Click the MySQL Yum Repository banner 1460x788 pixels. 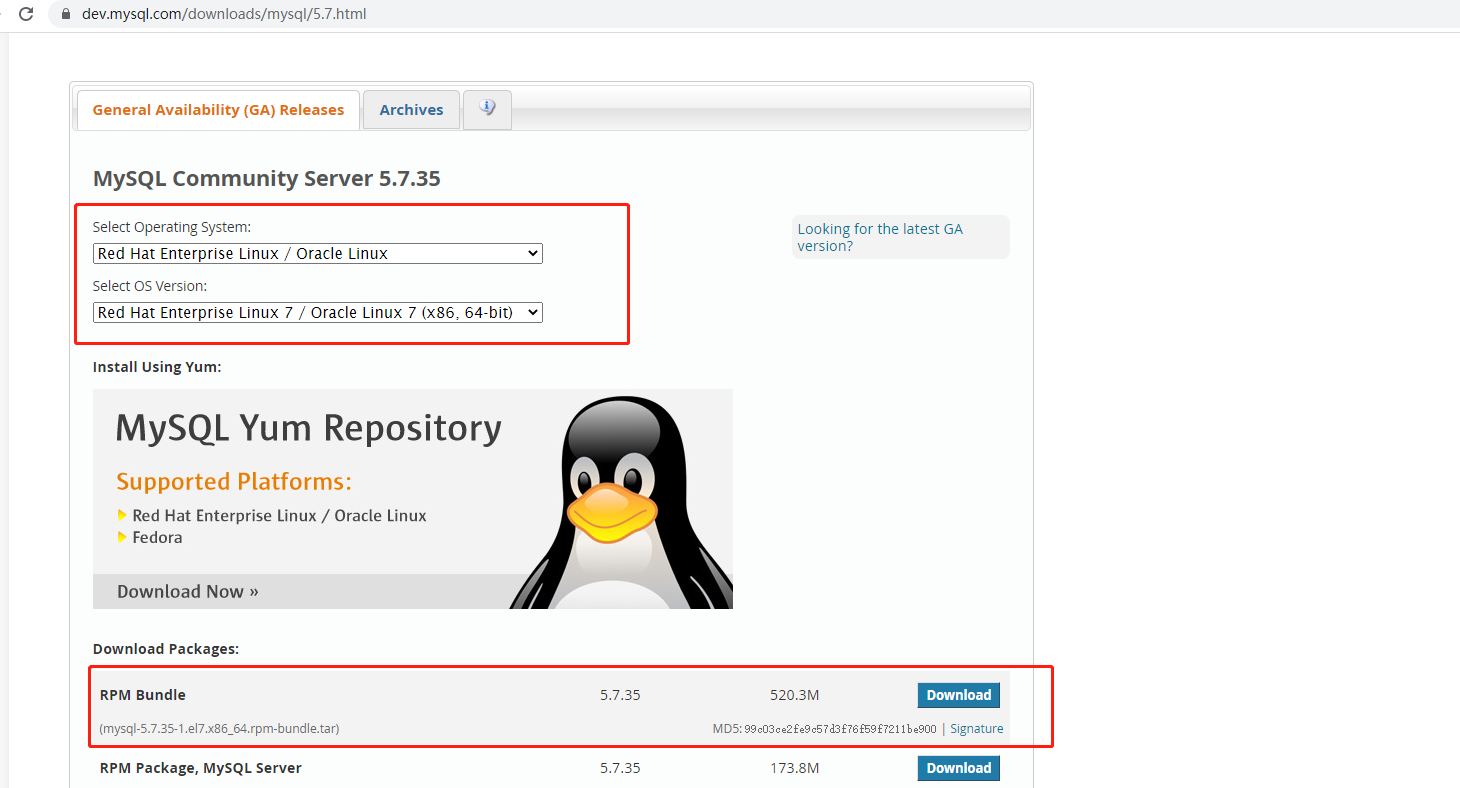click(x=413, y=499)
